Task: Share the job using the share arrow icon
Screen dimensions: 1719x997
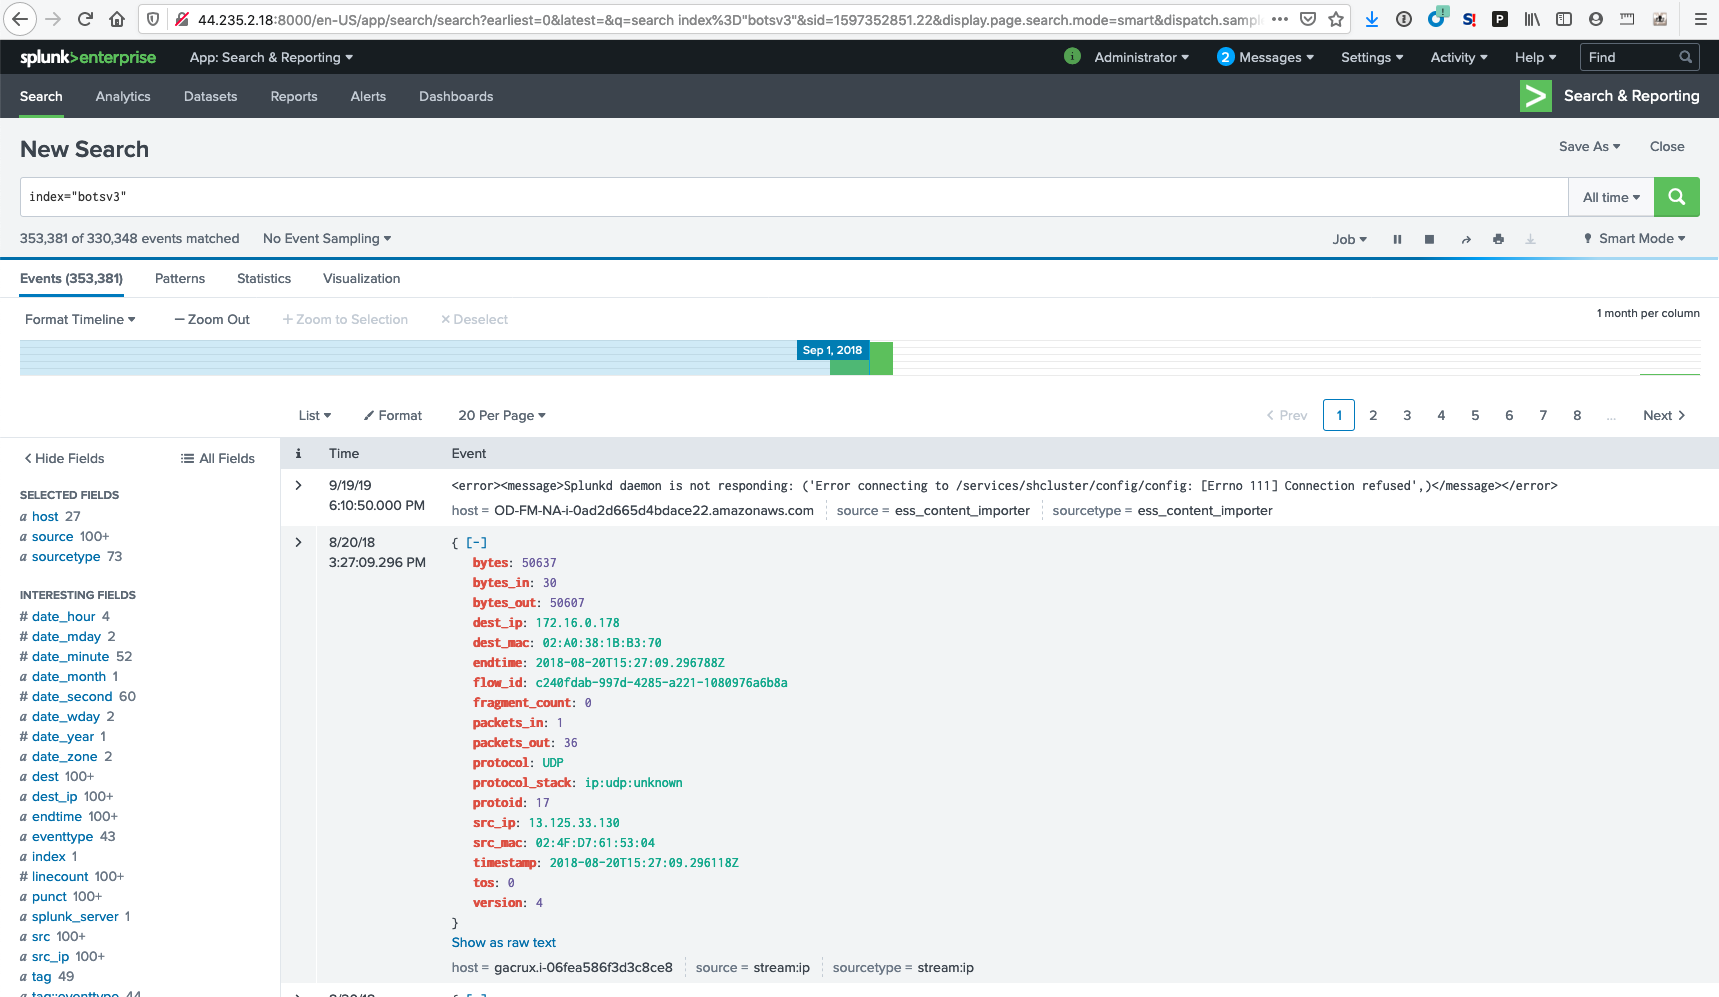Action: coord(1466,239)
